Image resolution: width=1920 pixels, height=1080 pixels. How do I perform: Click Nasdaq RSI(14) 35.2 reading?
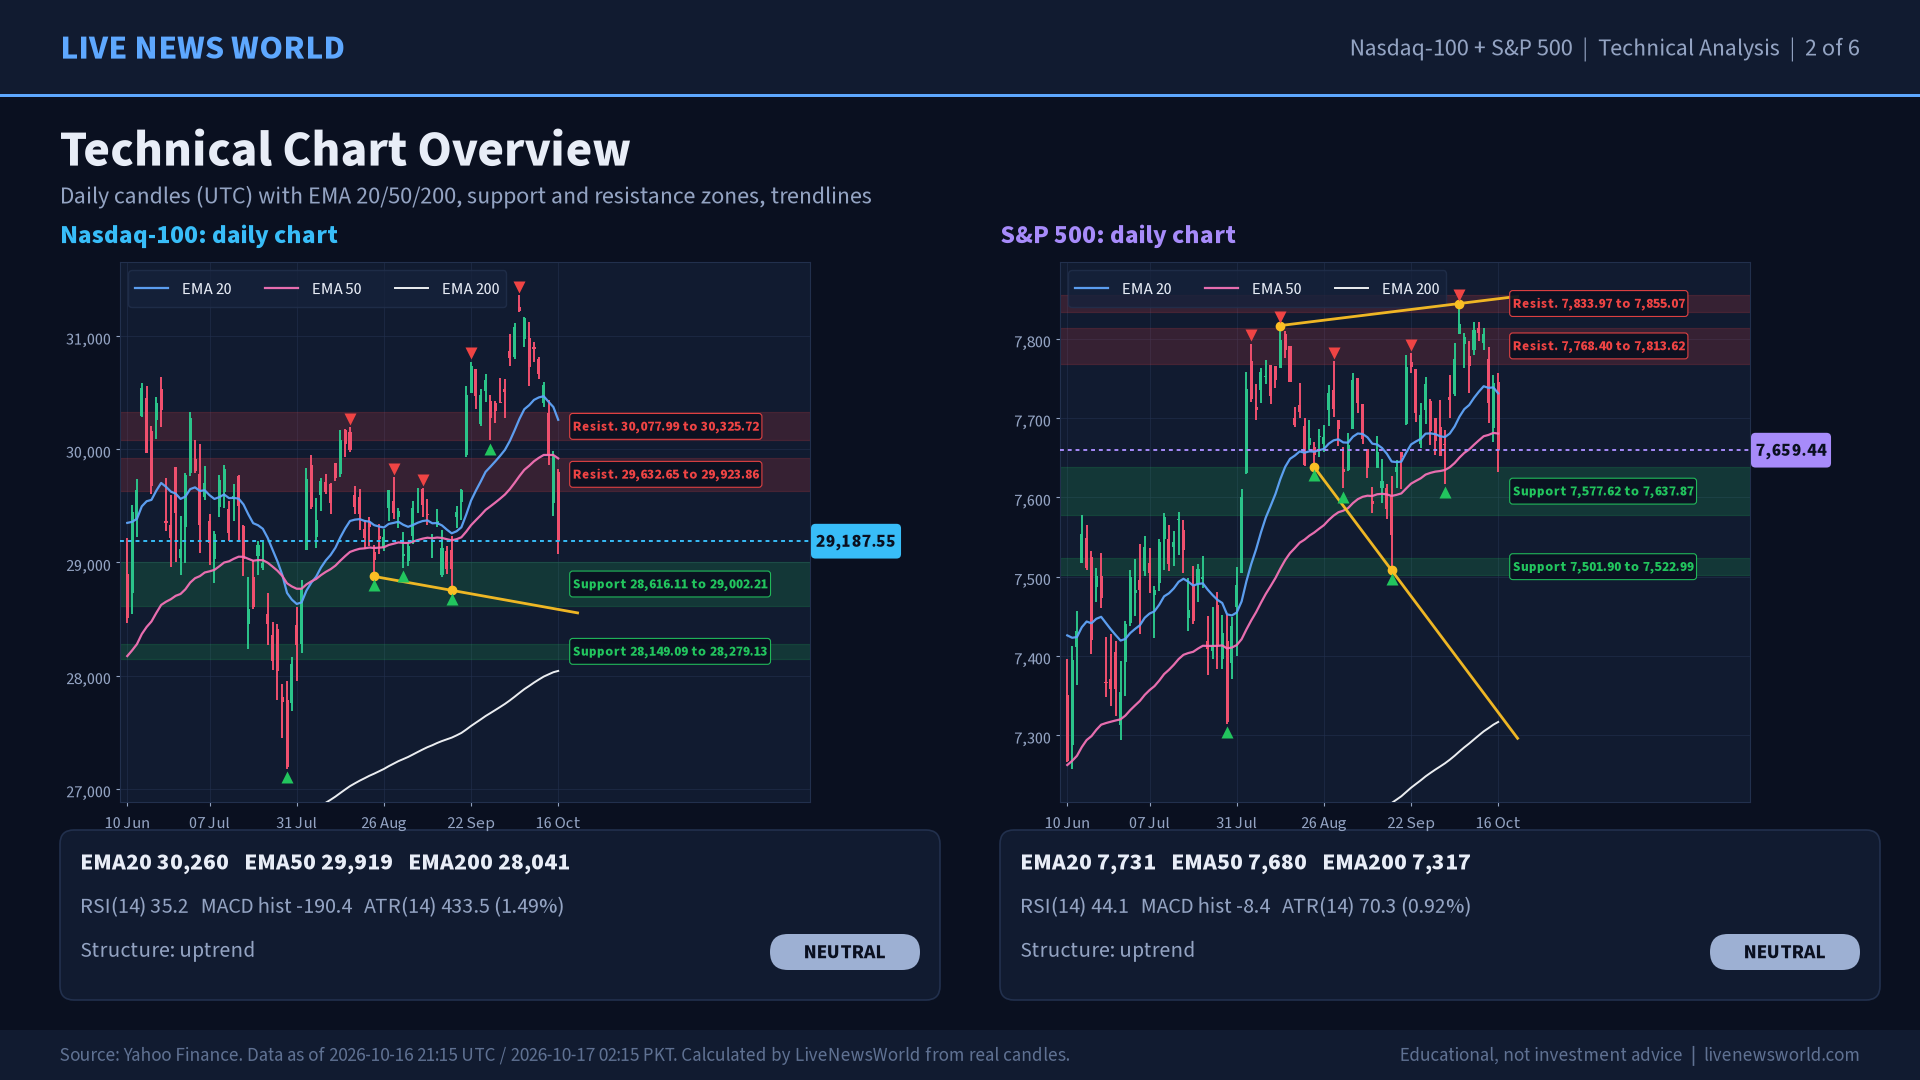134,906
